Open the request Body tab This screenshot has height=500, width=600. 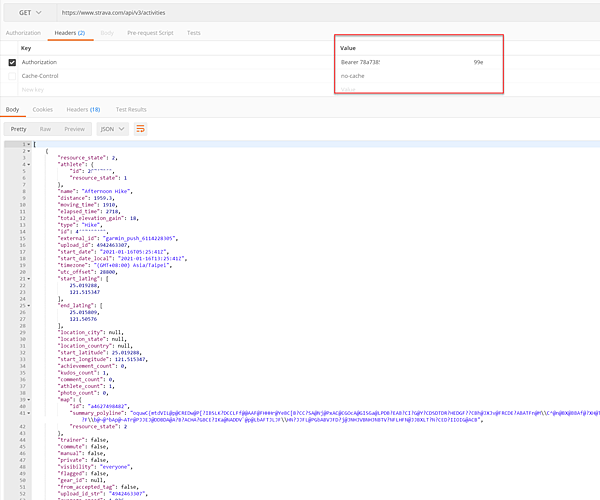tap(107, 33)
